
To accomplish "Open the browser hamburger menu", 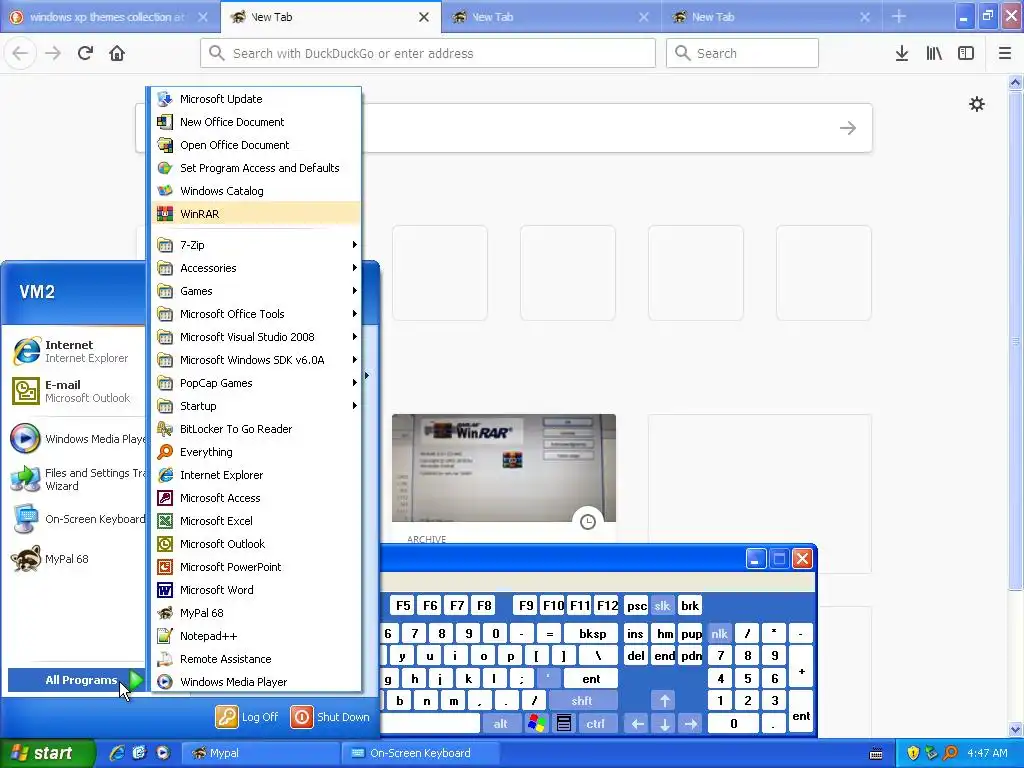I will coord(1005,53).
